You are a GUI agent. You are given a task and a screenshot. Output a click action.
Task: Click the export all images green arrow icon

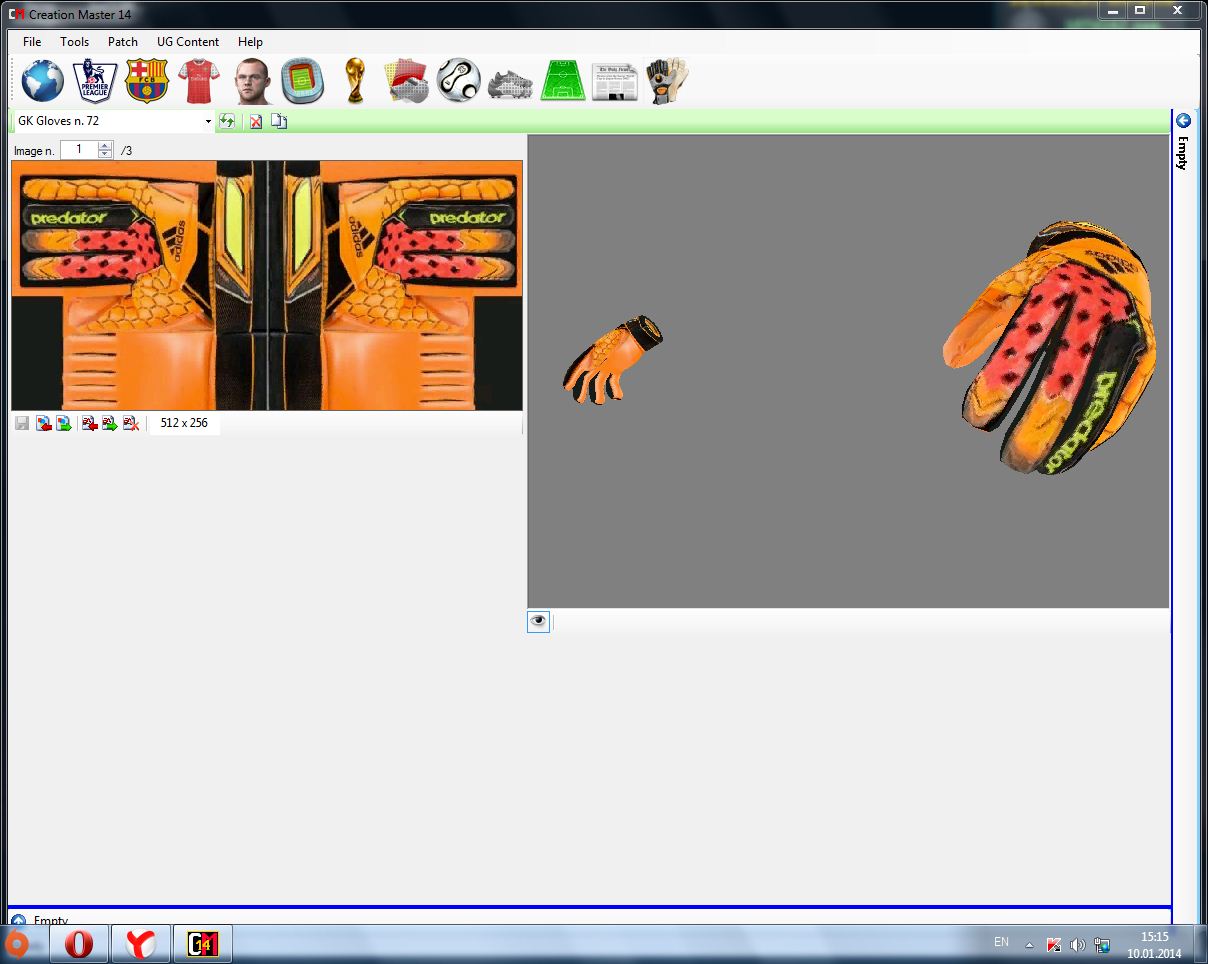[x=109, y=423]
